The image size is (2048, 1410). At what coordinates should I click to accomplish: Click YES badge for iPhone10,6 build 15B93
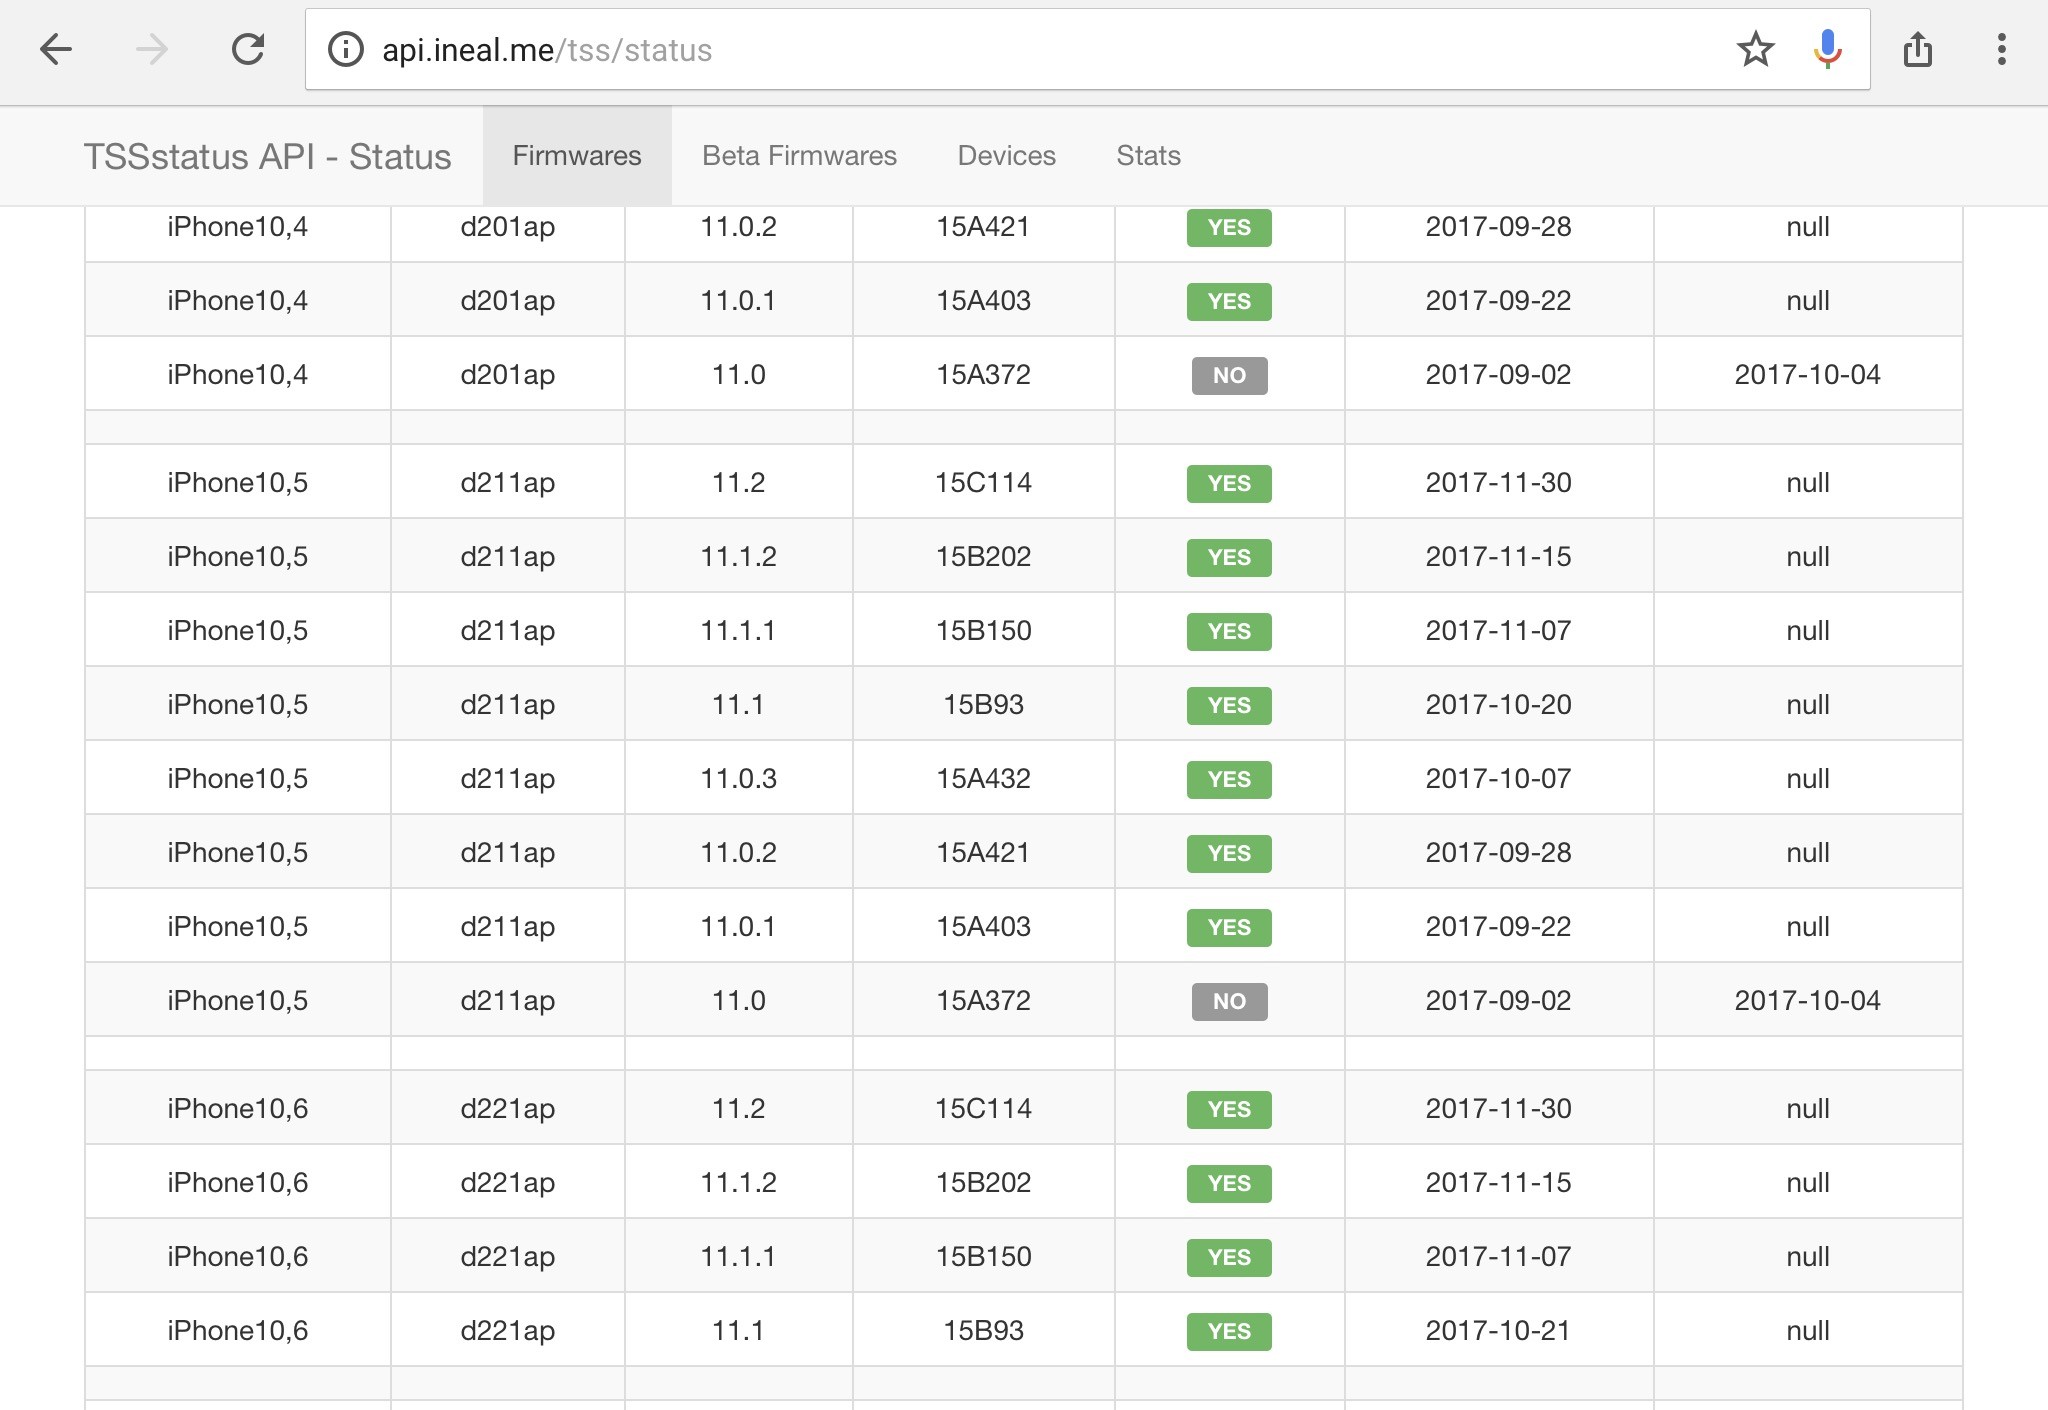pos(1229,1331)
